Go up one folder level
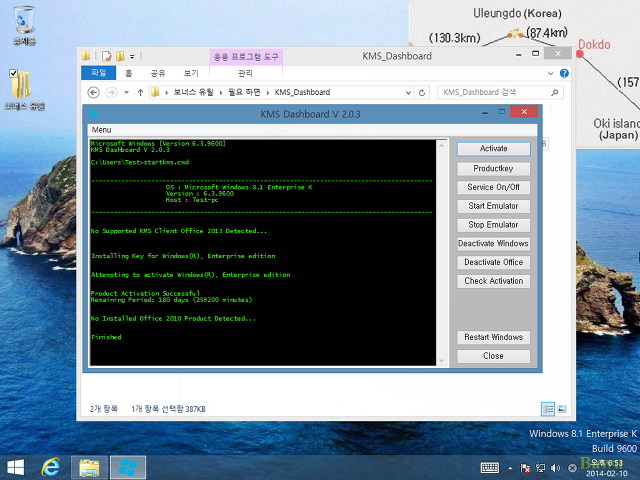This screenshot has height=480, width=640. 140,93
